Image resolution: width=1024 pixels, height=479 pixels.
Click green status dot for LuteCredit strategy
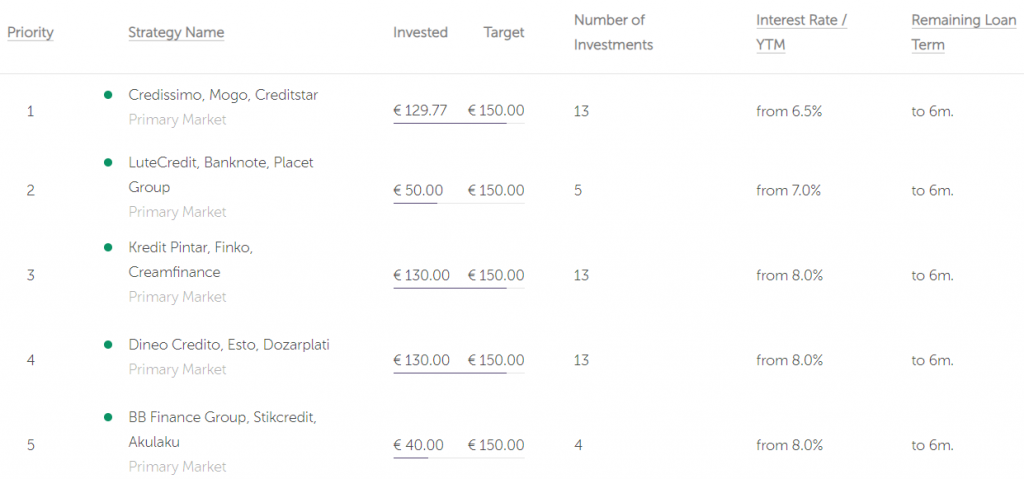pos(108,162)
